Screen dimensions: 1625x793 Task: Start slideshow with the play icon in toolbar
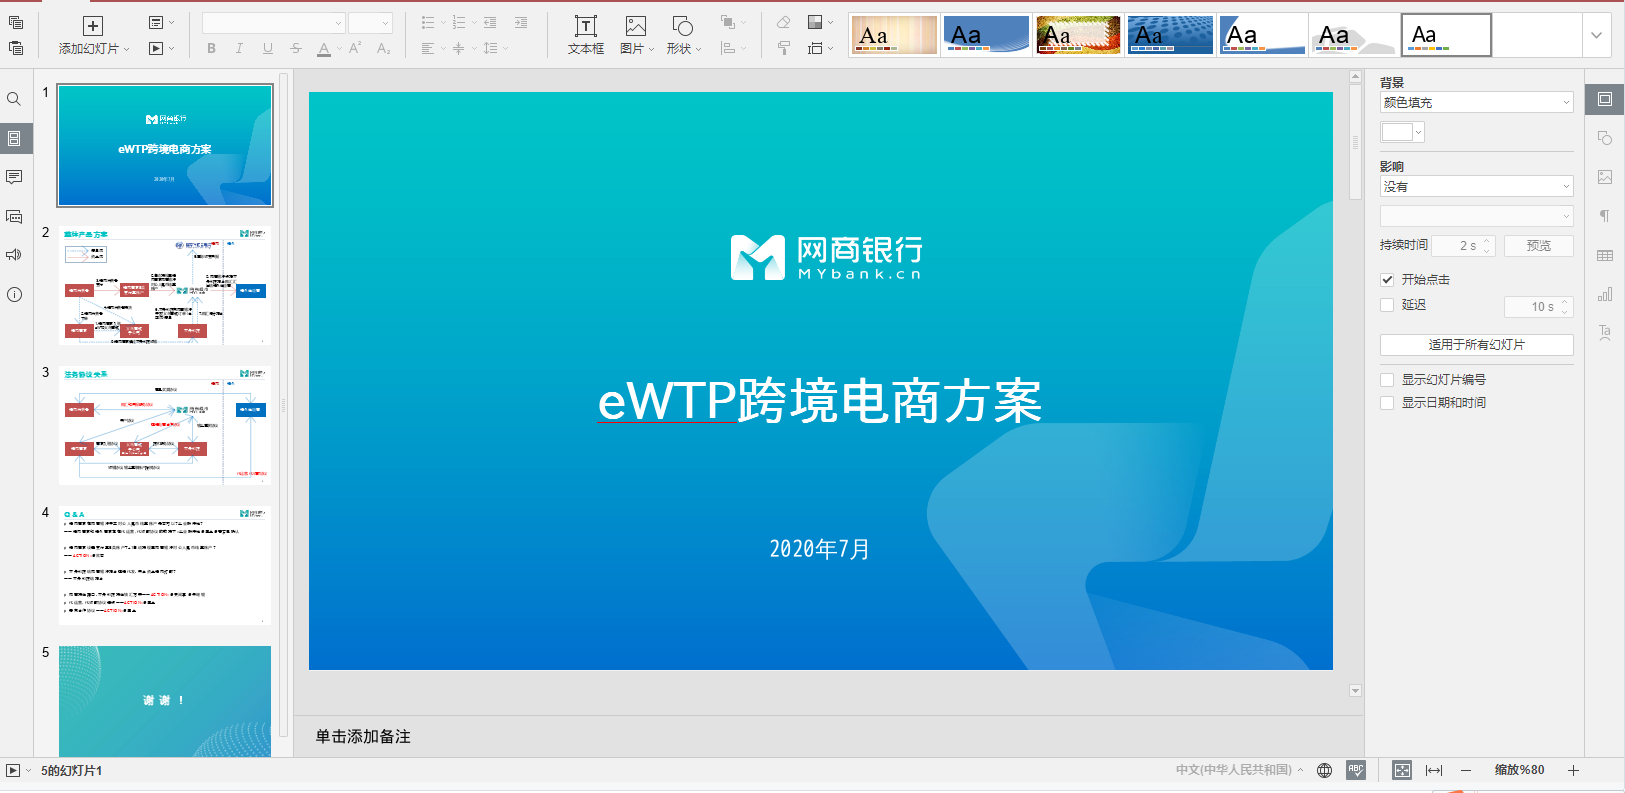pos(156,48)
